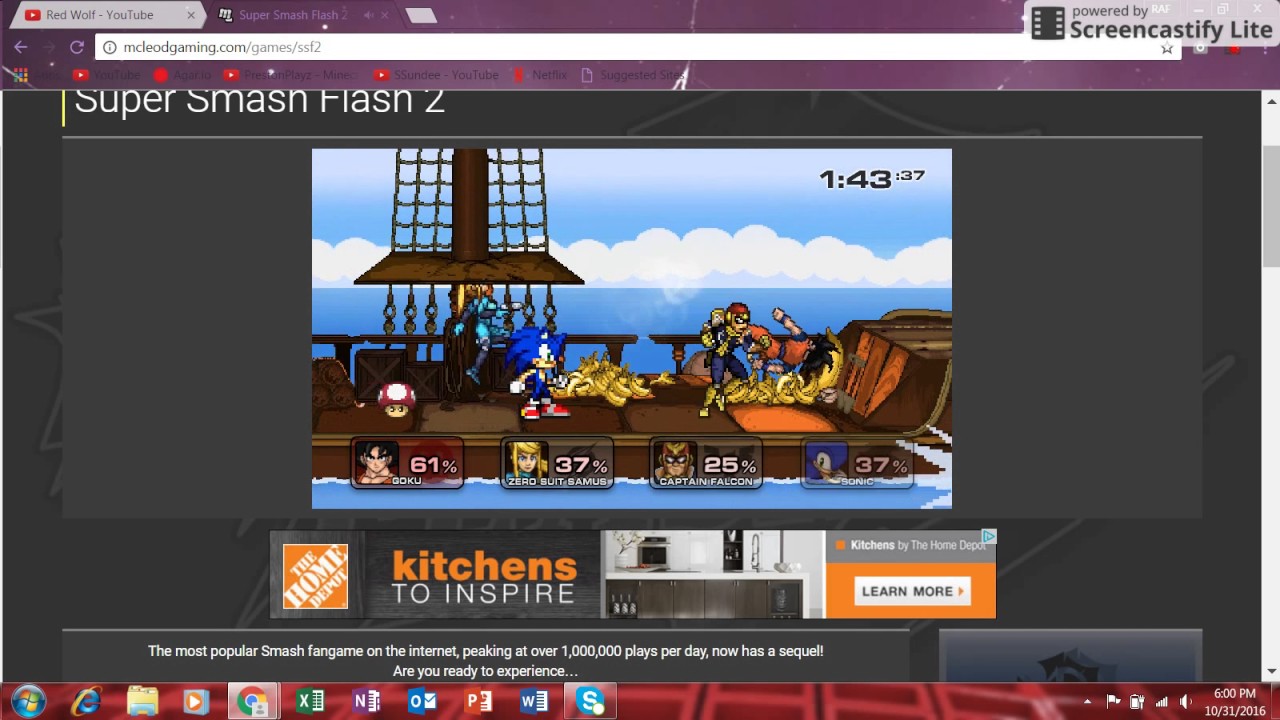
Task: Click the mushroom item in the game
Action: (x=396, y=399)
